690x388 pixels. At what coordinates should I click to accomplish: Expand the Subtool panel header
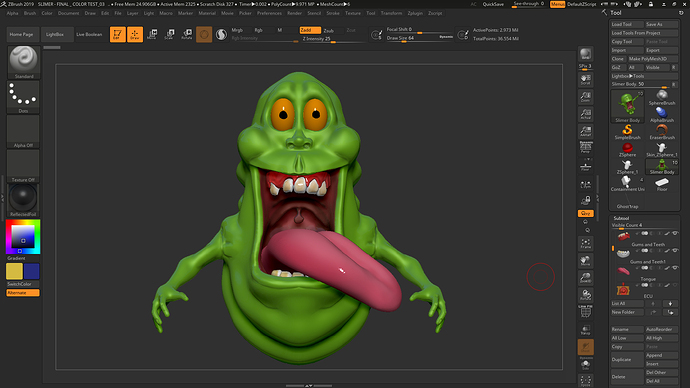tap(621, 218)
